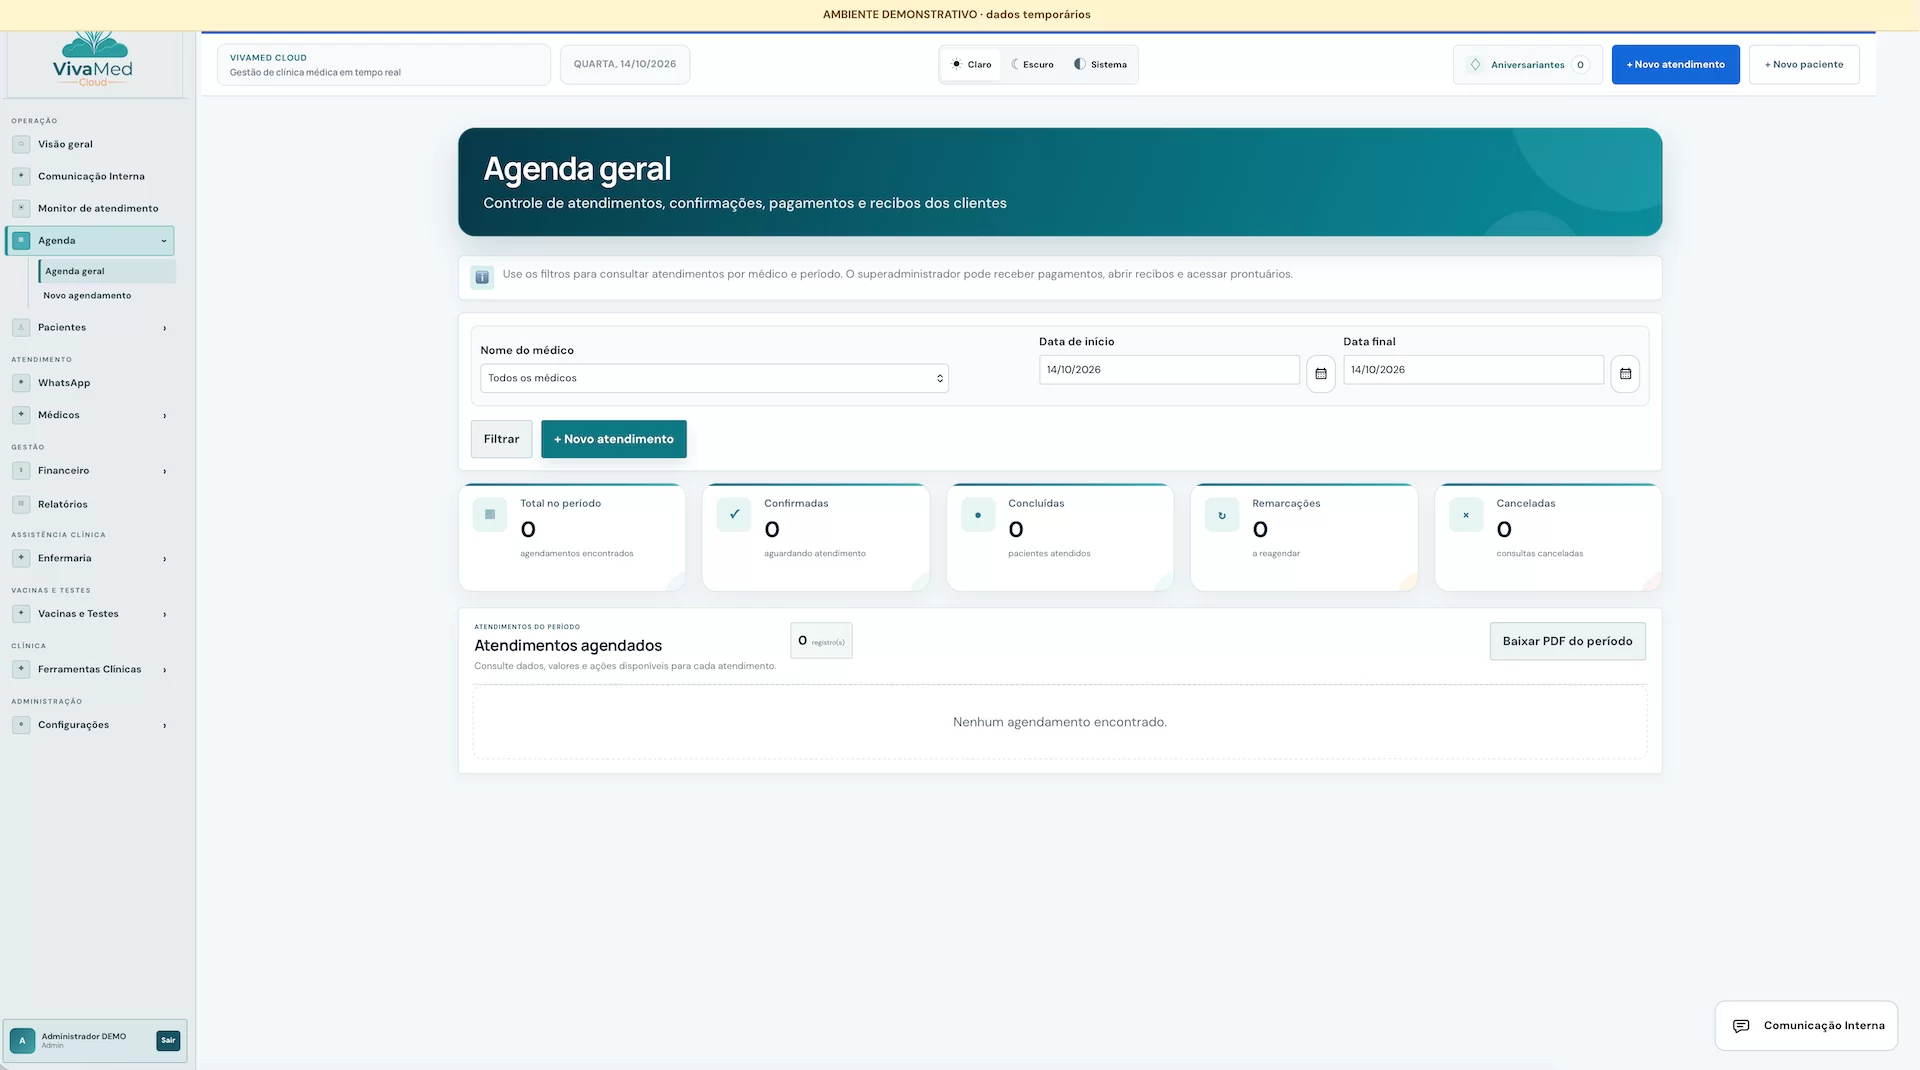Image resolution: width=1920 pixels, height=1070 pixels.
Task: Click the Data de início field
Action: 1169,370
